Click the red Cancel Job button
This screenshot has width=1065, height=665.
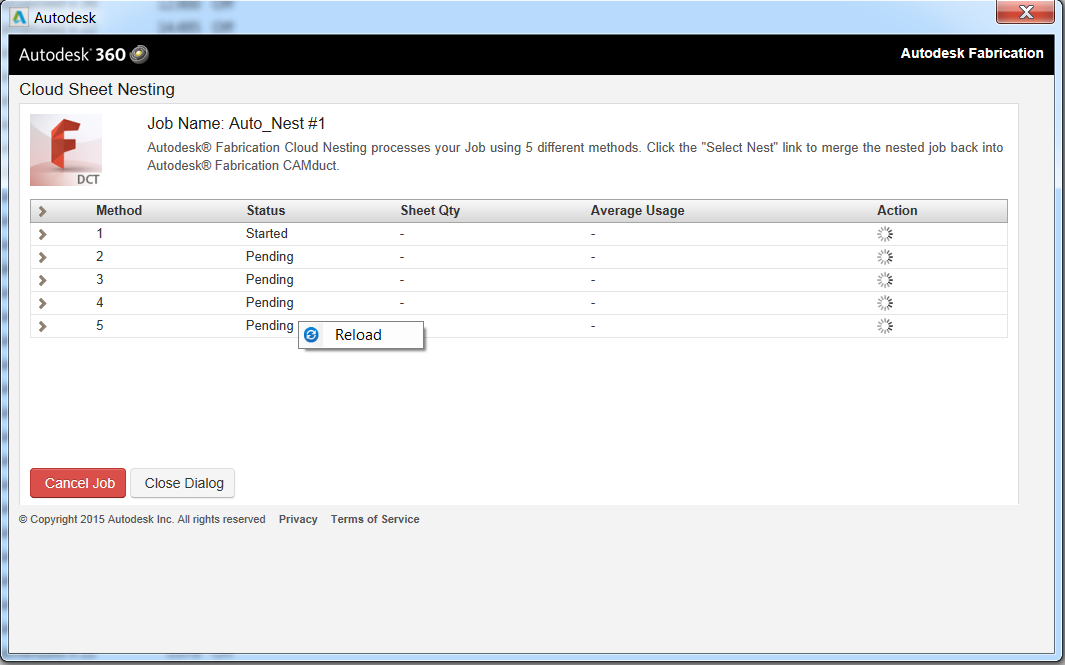tap(78, 483)
